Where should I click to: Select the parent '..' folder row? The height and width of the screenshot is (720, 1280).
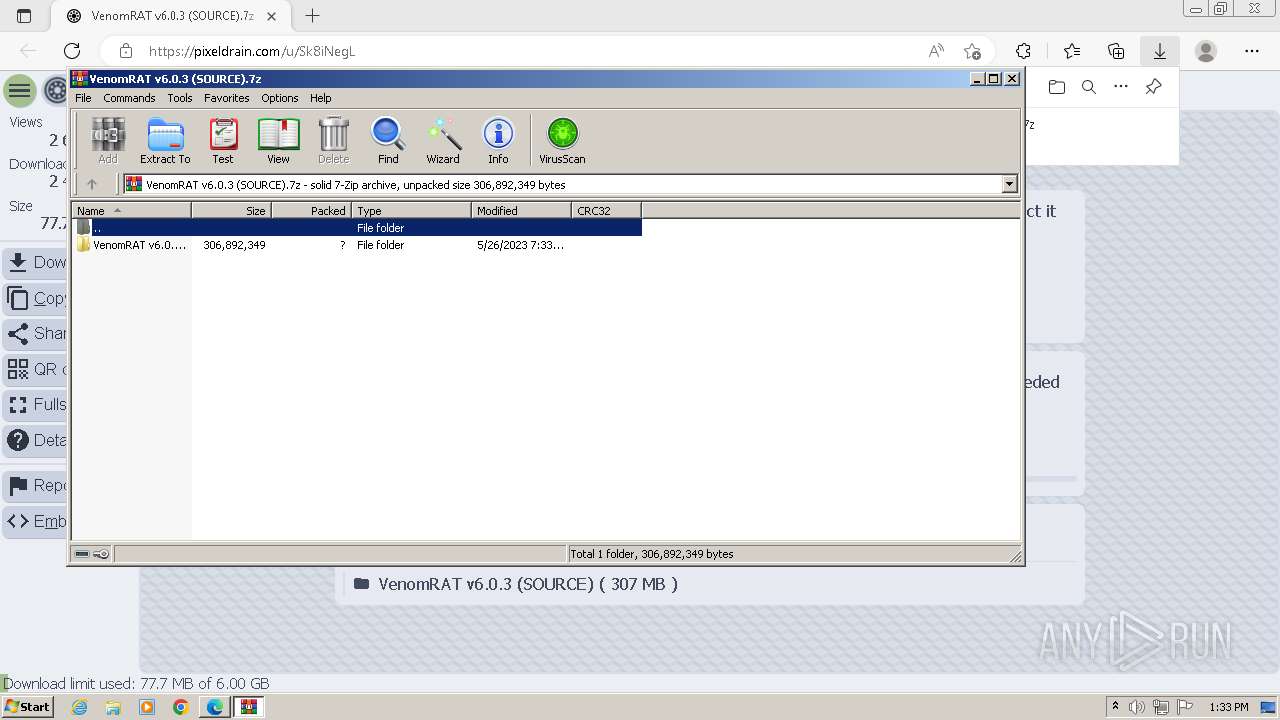357,228
